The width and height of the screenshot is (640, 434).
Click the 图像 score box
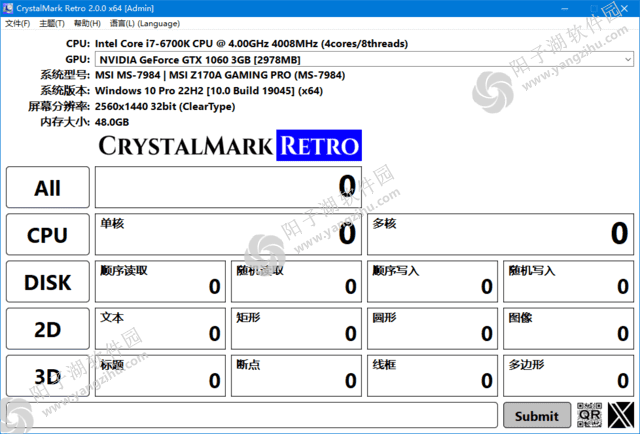tap(569, 329)
